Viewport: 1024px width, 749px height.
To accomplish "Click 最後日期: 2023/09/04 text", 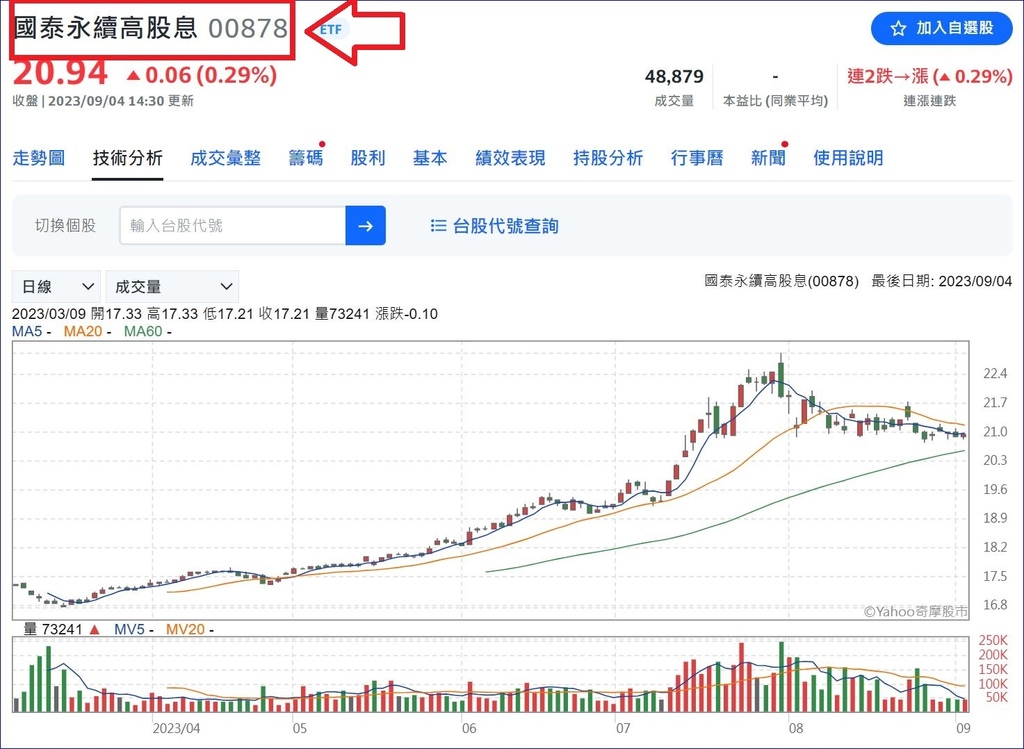I will 942,281.
